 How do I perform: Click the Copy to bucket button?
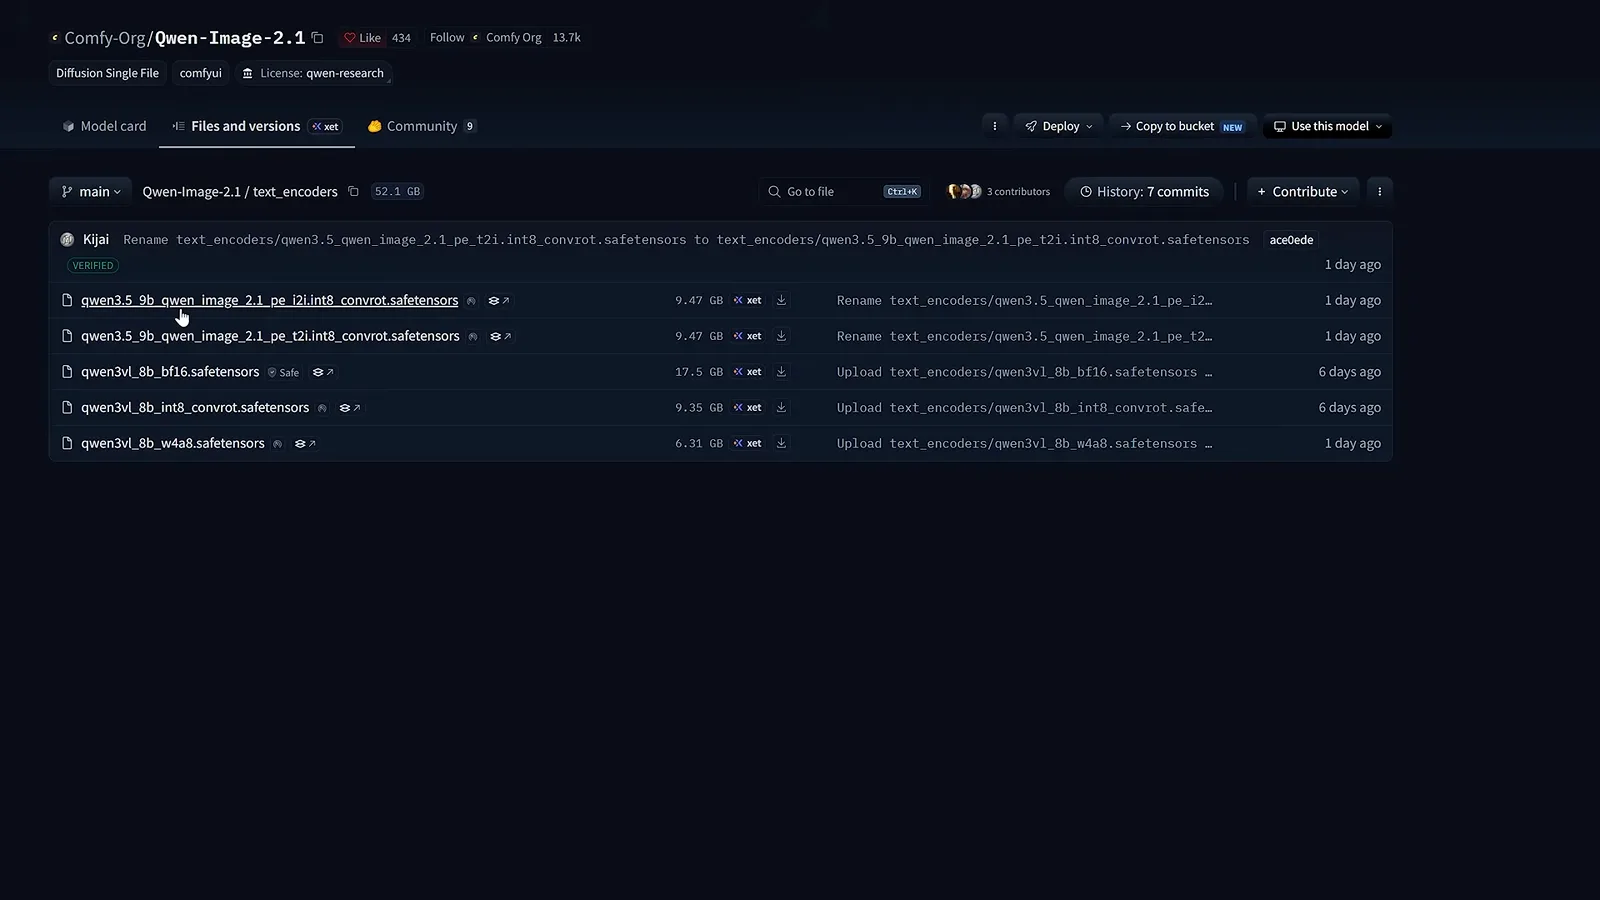tap(1182, 126)
